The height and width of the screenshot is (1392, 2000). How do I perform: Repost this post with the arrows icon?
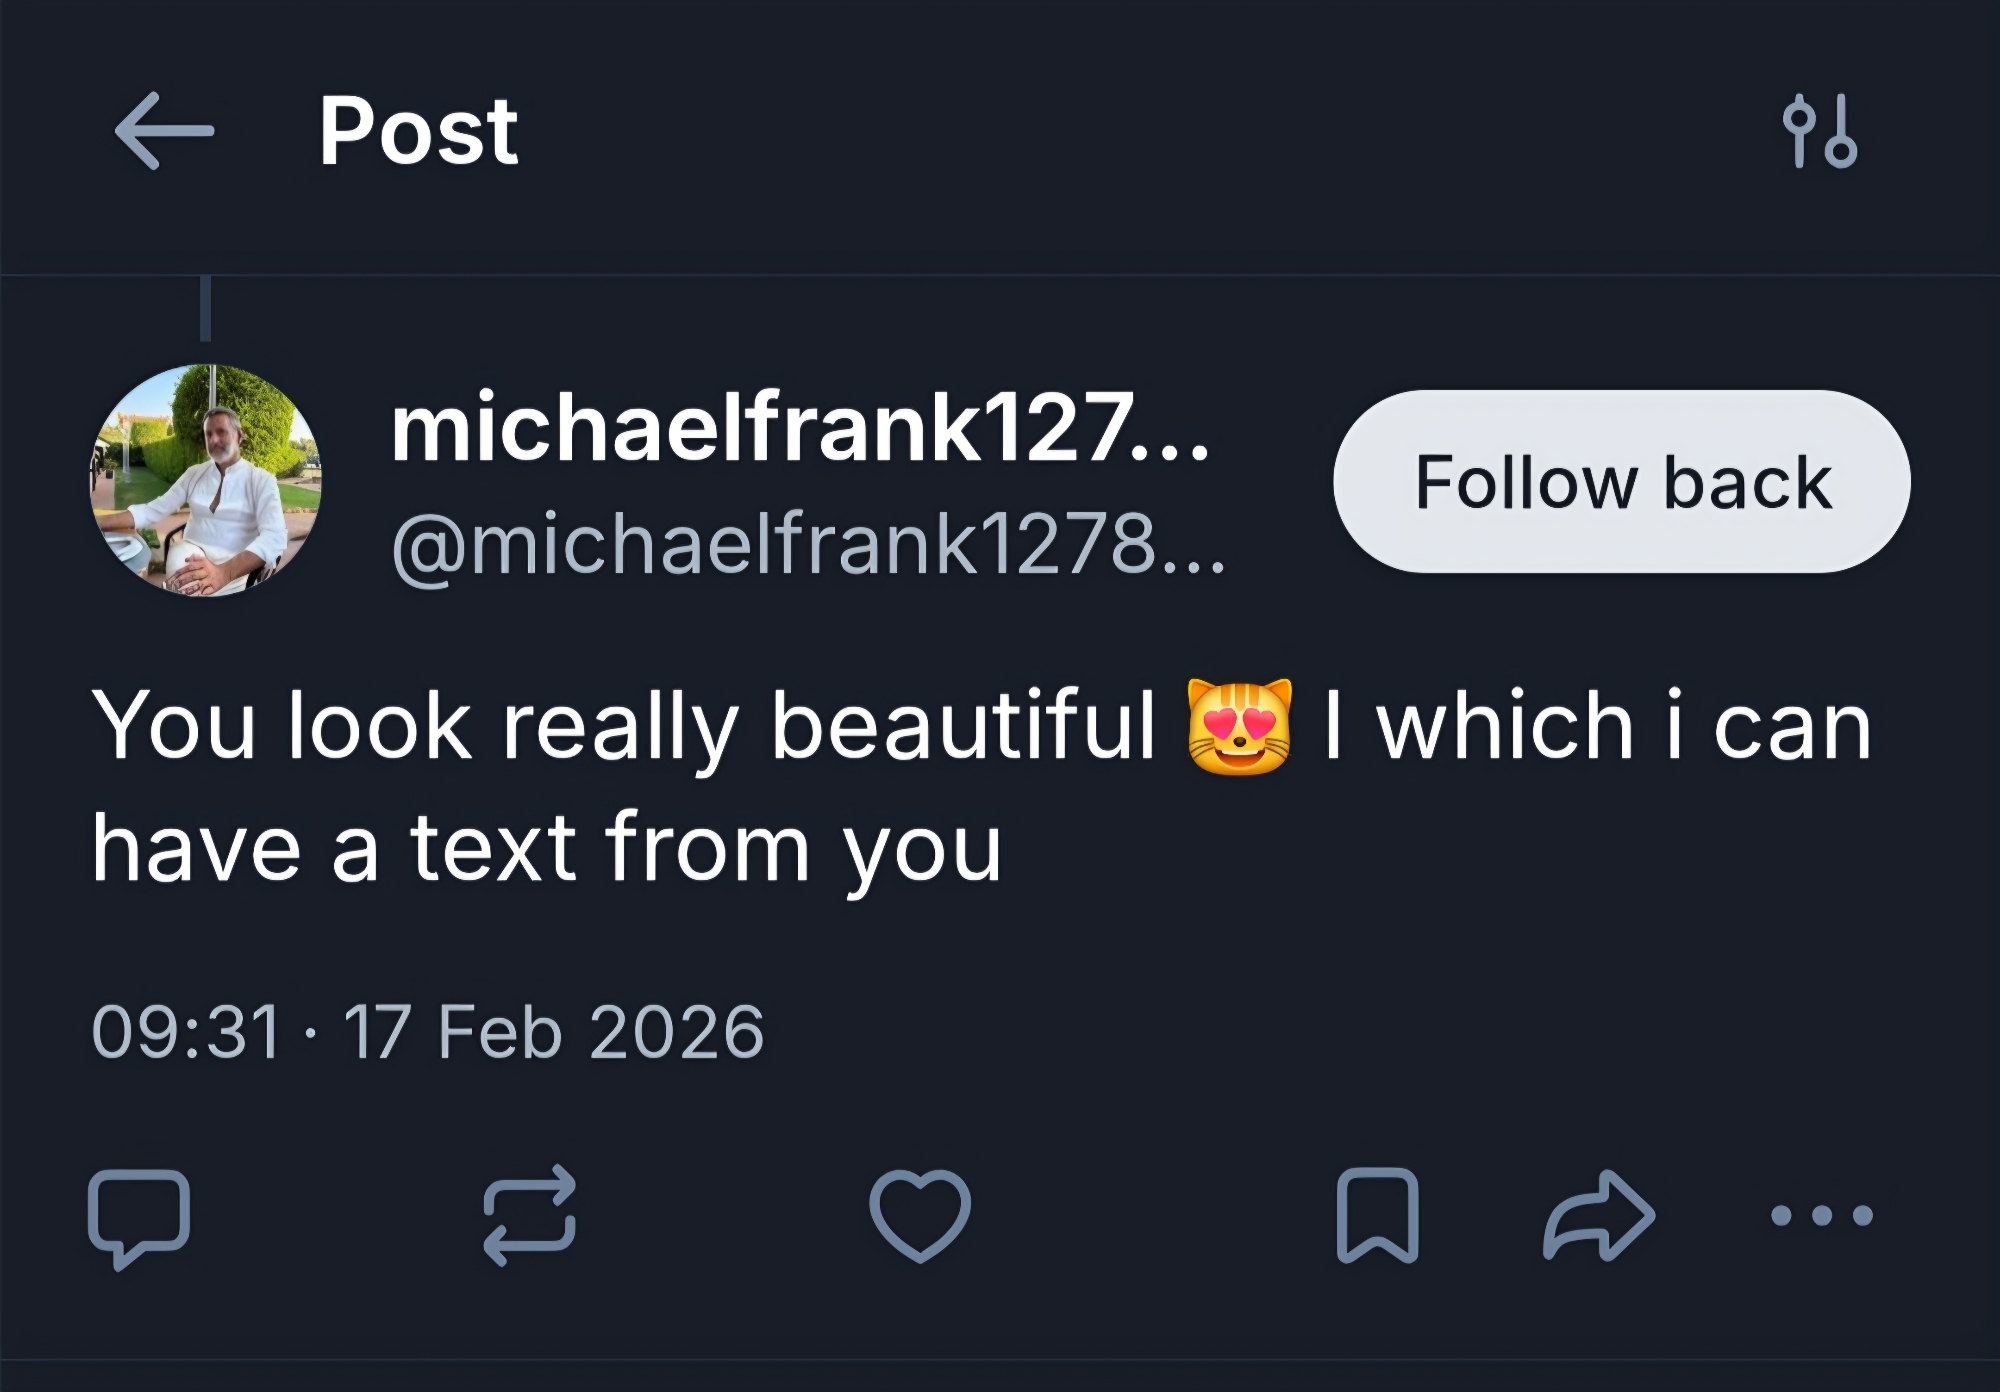(529, 1216)
